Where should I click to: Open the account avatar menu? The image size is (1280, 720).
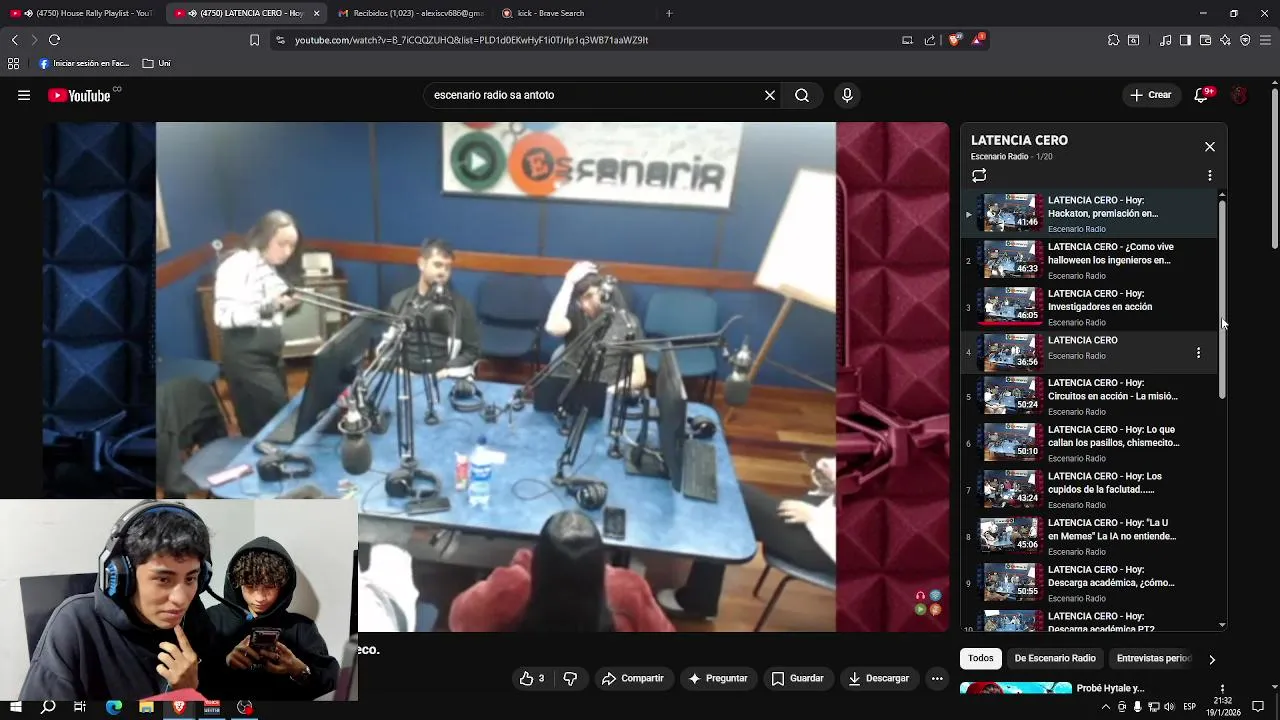pyautogui.click(x=1239, y=95)
